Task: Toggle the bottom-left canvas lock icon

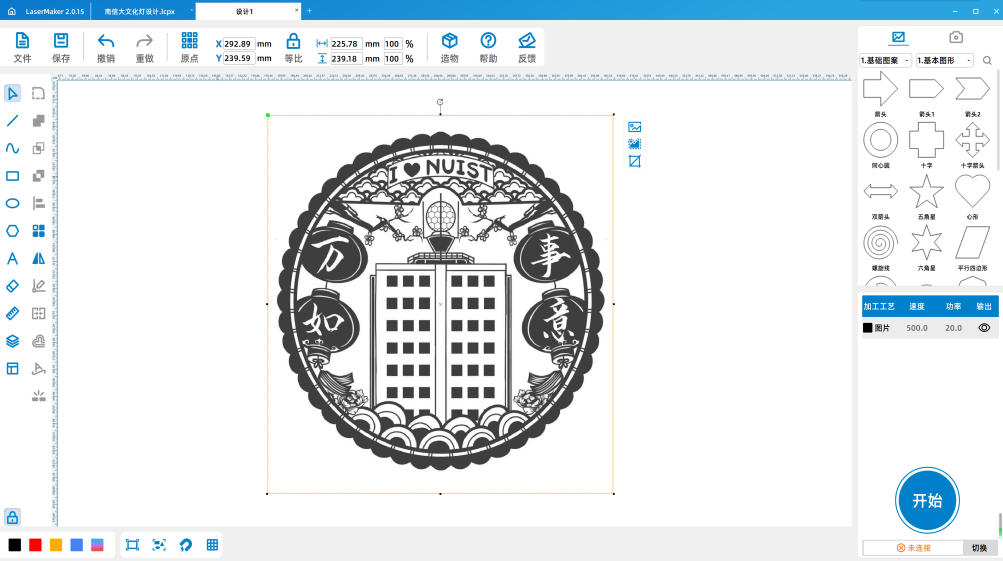Action: pyautogui.click(x=12, y=517)
